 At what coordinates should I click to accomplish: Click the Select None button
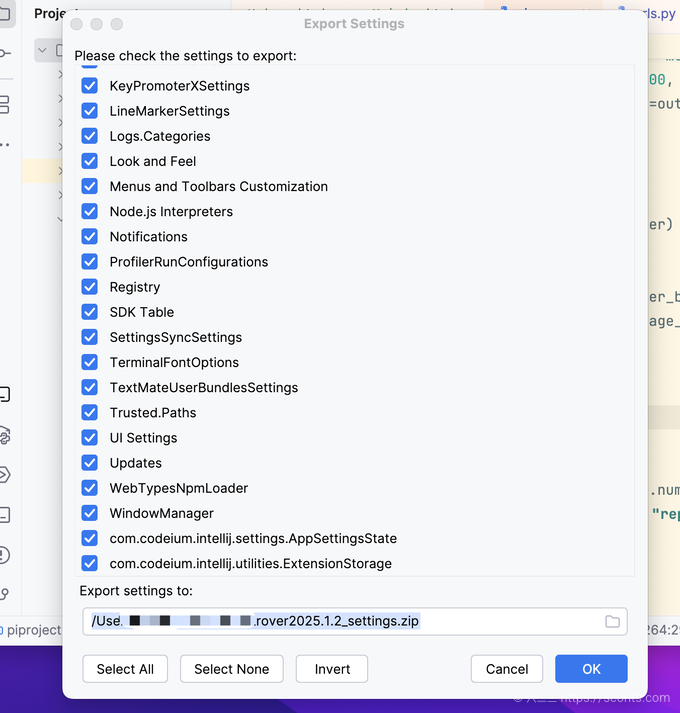(232, 669)
